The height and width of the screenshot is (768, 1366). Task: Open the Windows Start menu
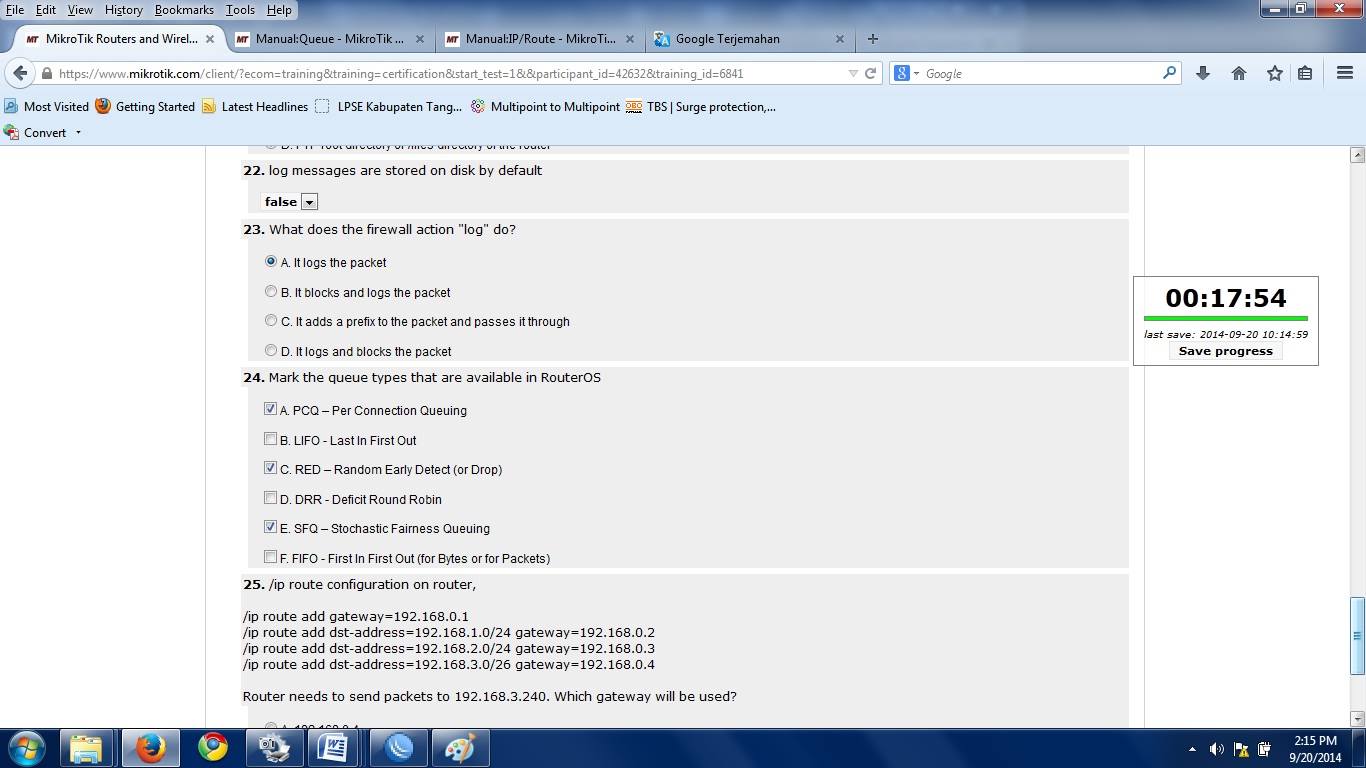tap(27, 748)
